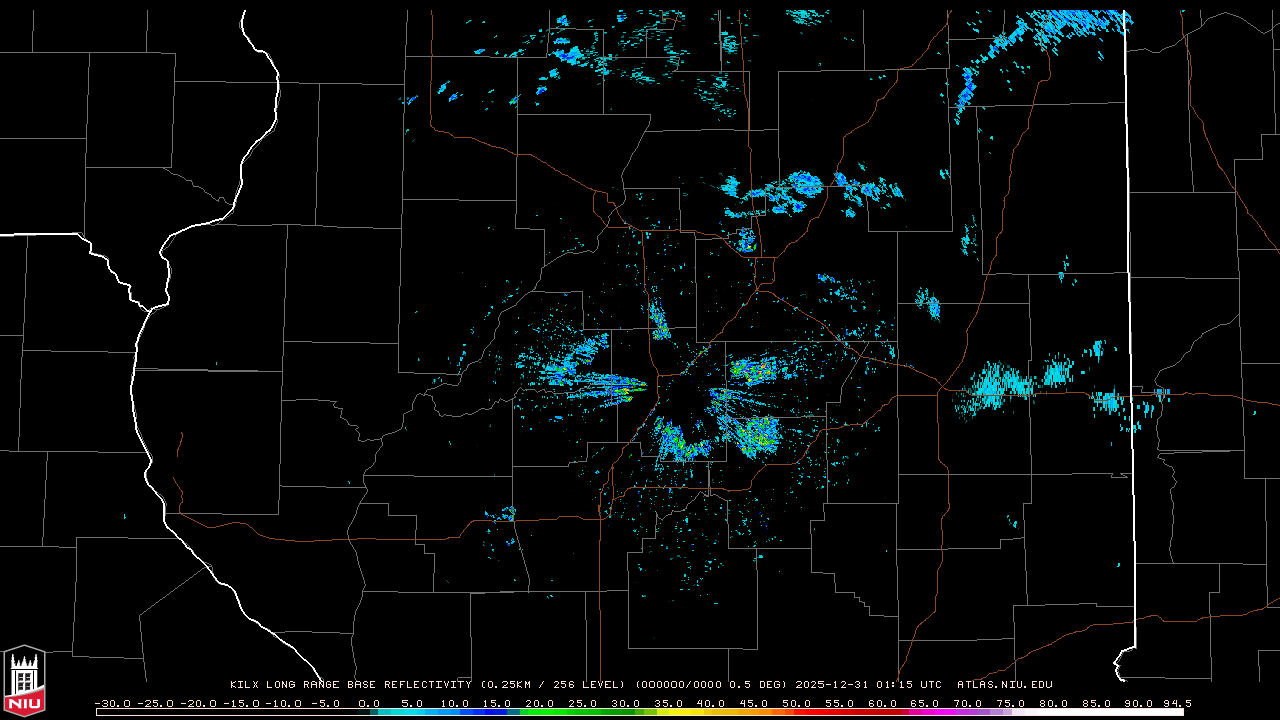The height and width of the screenshot is (720, 1280).
Task: Click the 94.5 scale label
Action: (x=1177, y=703)
